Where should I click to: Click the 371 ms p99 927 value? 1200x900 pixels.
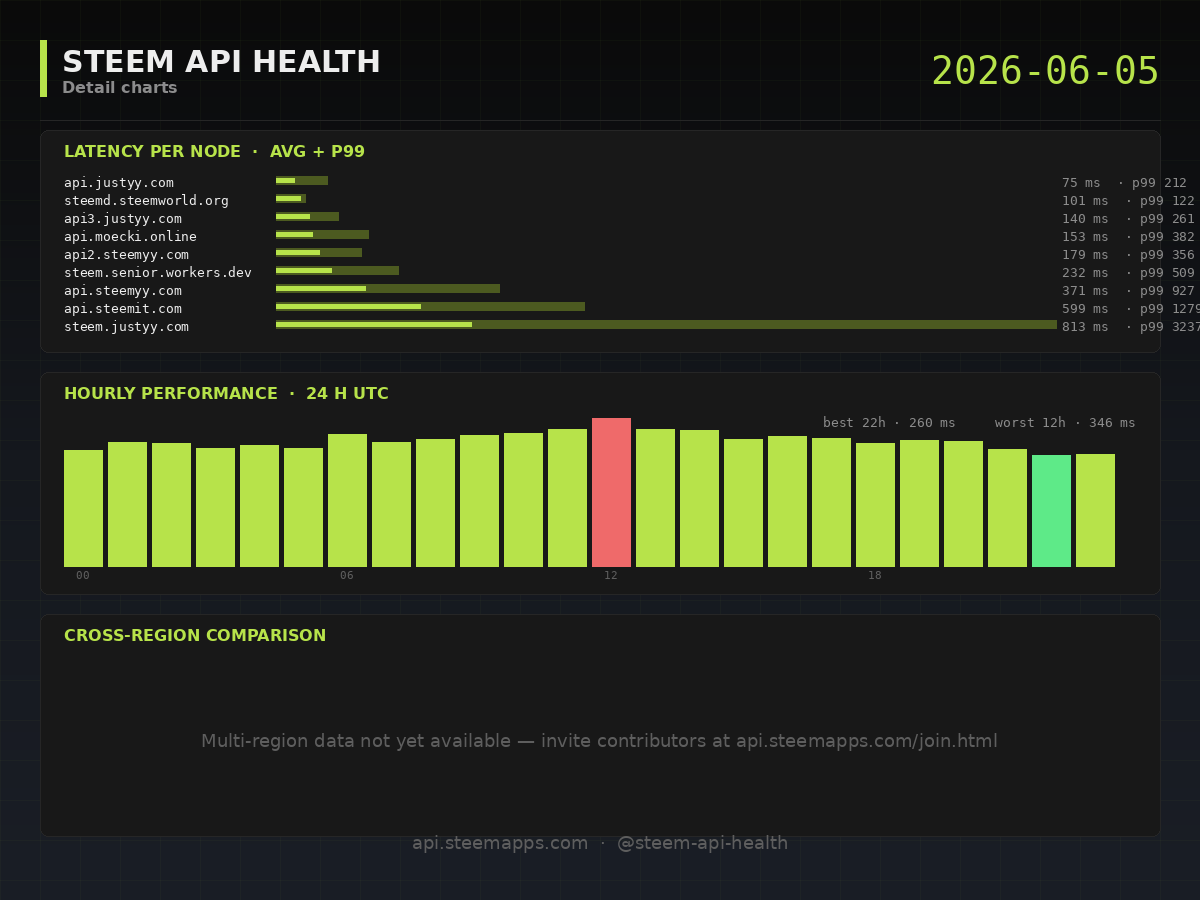click(x=1128, y=291)
